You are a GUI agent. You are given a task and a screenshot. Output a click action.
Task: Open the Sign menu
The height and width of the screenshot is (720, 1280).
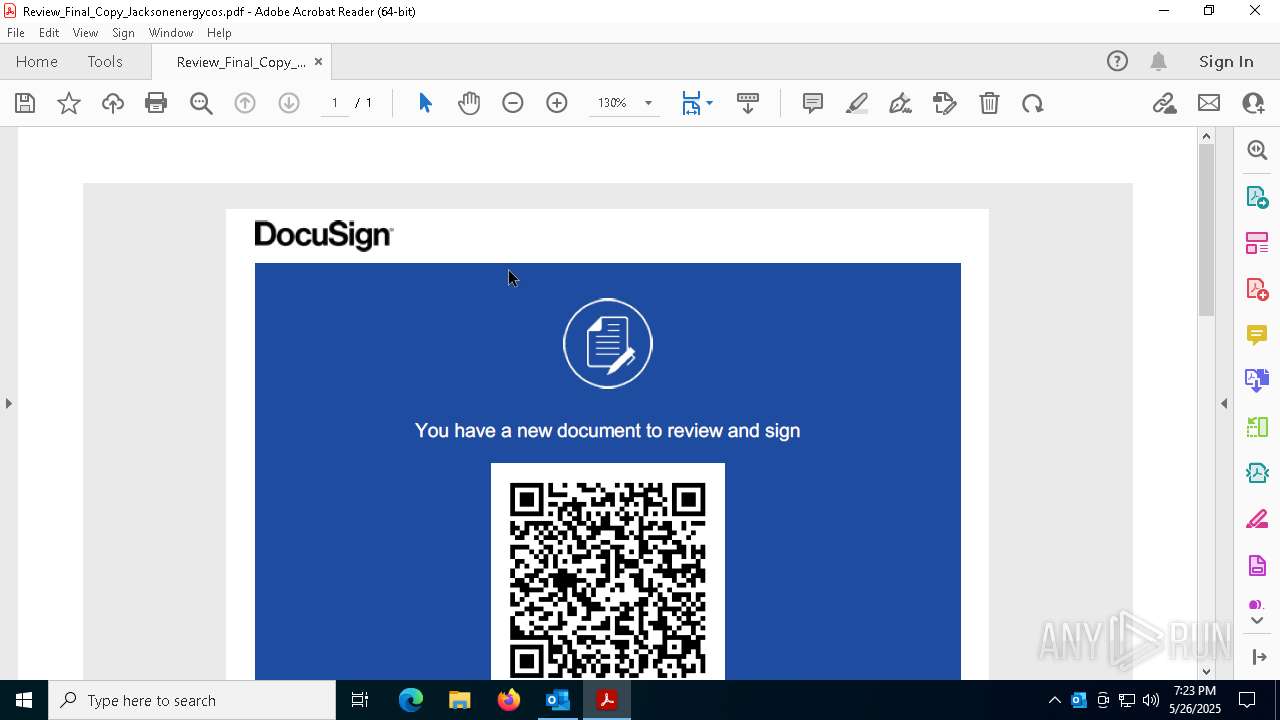pyautogui.click(x=123, y=33)
